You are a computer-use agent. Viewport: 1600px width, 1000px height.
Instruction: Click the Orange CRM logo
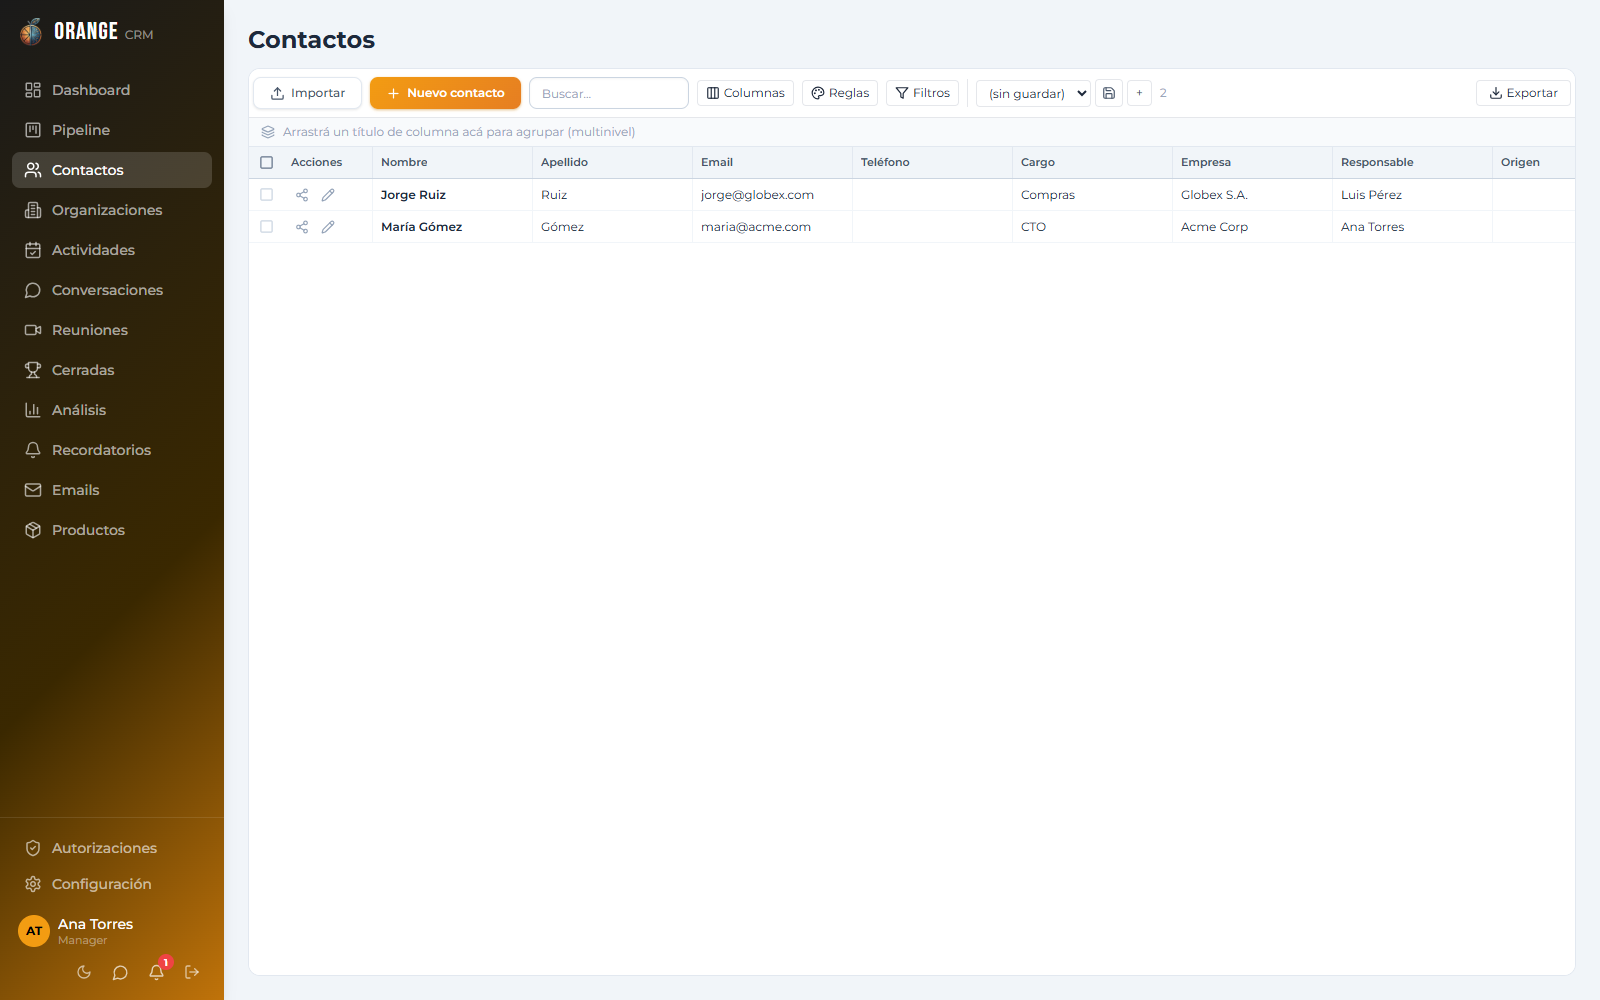(x=86, y=32)
